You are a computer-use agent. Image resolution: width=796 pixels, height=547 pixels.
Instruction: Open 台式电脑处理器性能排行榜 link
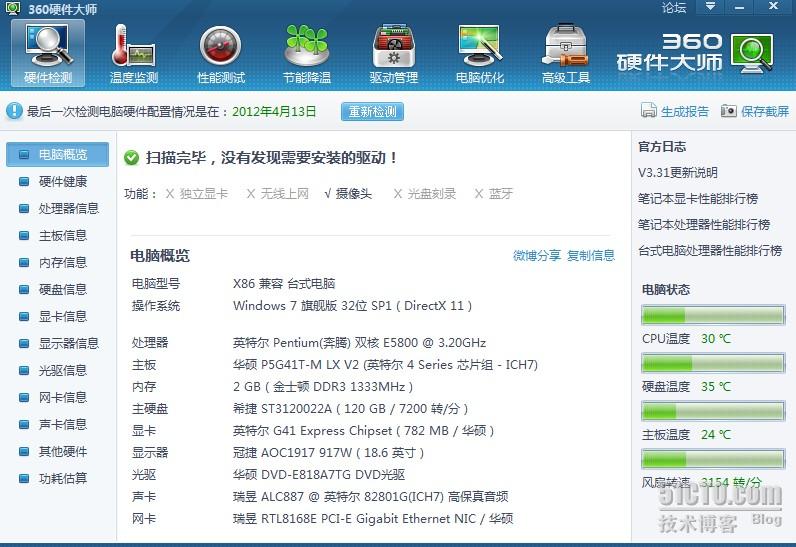click(710, 250)
